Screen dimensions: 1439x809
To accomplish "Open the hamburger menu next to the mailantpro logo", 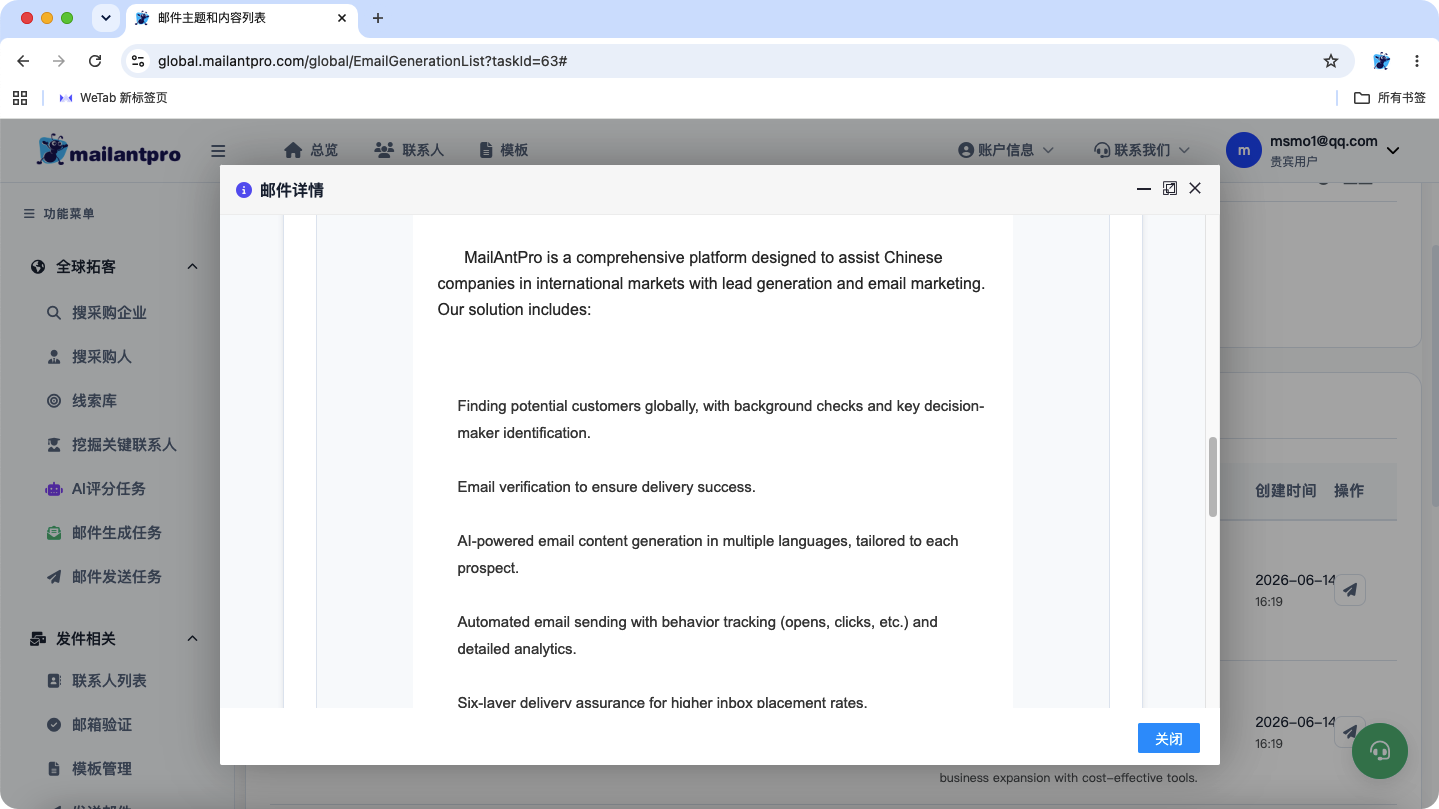I will coord(218,151).
